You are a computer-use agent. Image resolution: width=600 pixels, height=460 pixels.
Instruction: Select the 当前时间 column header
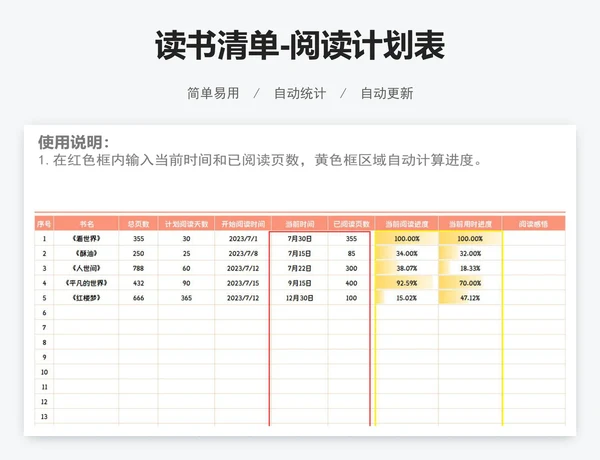click(x=300, y=224)
